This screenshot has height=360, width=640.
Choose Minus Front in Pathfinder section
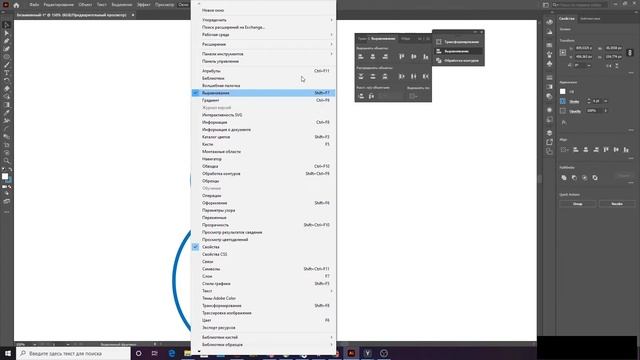coord(574,178)
